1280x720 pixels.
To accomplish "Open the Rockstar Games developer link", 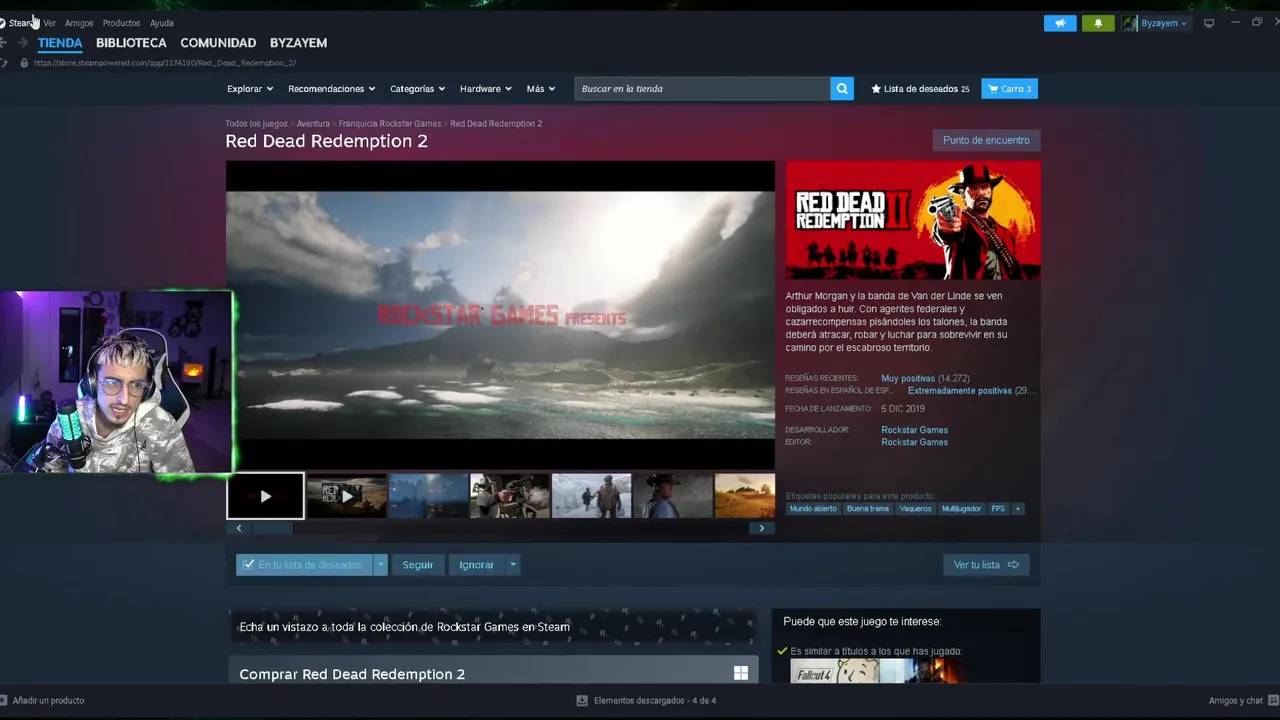I will pos(914,430).
